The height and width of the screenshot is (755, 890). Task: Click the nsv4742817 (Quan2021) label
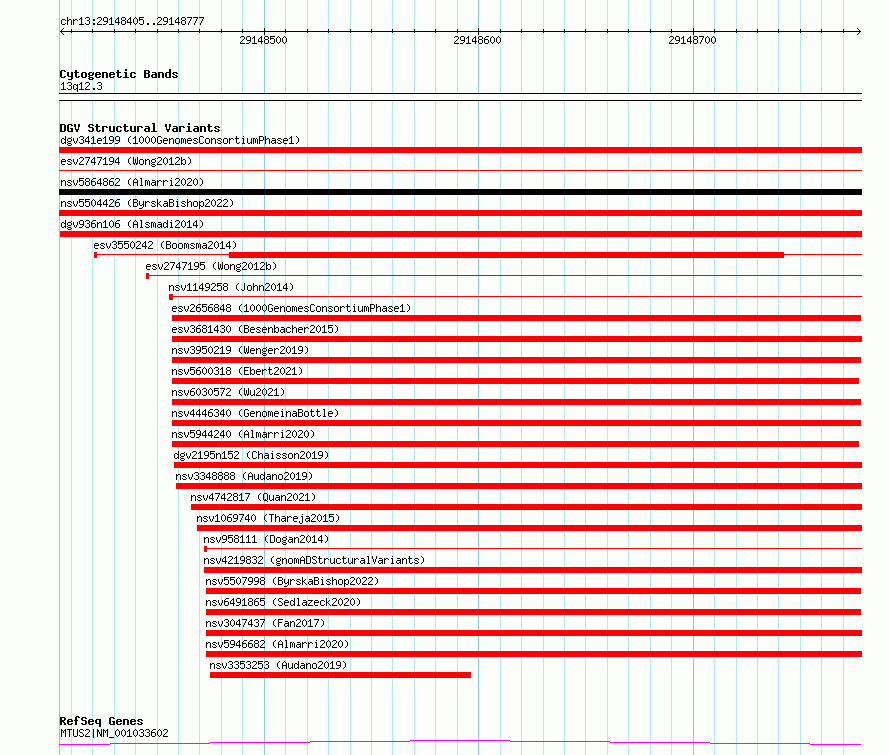click(x=253, y=497)
